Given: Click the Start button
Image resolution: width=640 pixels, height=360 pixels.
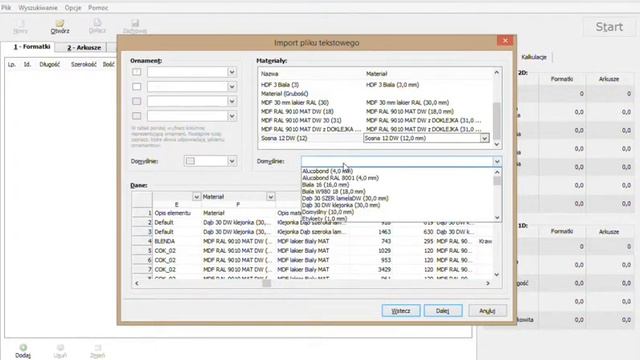Looking at the screenshot, I should (x=609, y=27).
